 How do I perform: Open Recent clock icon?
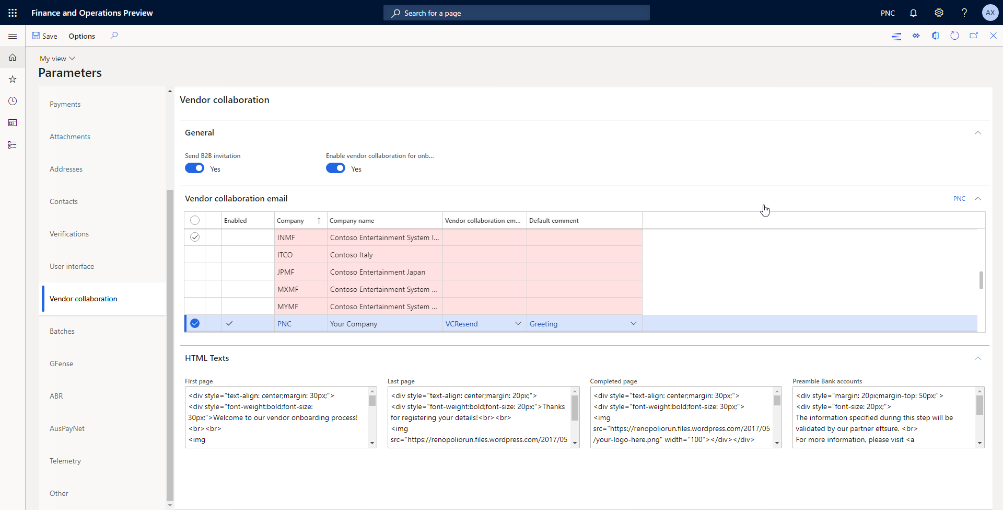12,101
